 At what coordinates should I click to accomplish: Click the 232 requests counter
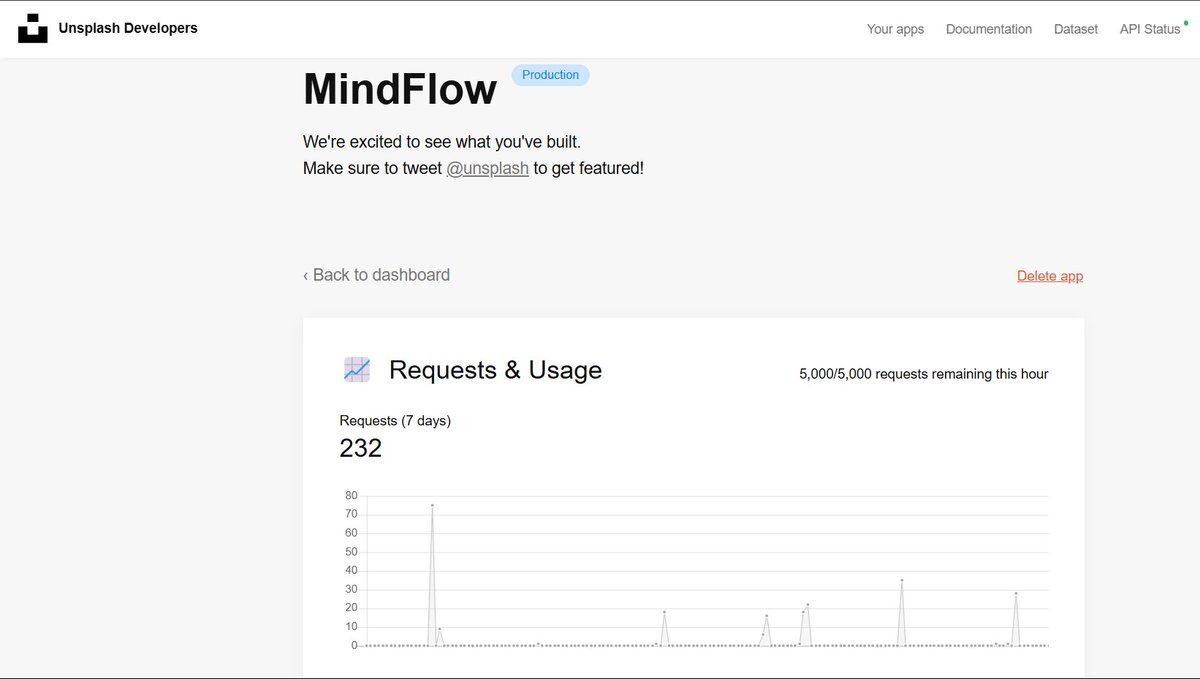pos(360,447)
